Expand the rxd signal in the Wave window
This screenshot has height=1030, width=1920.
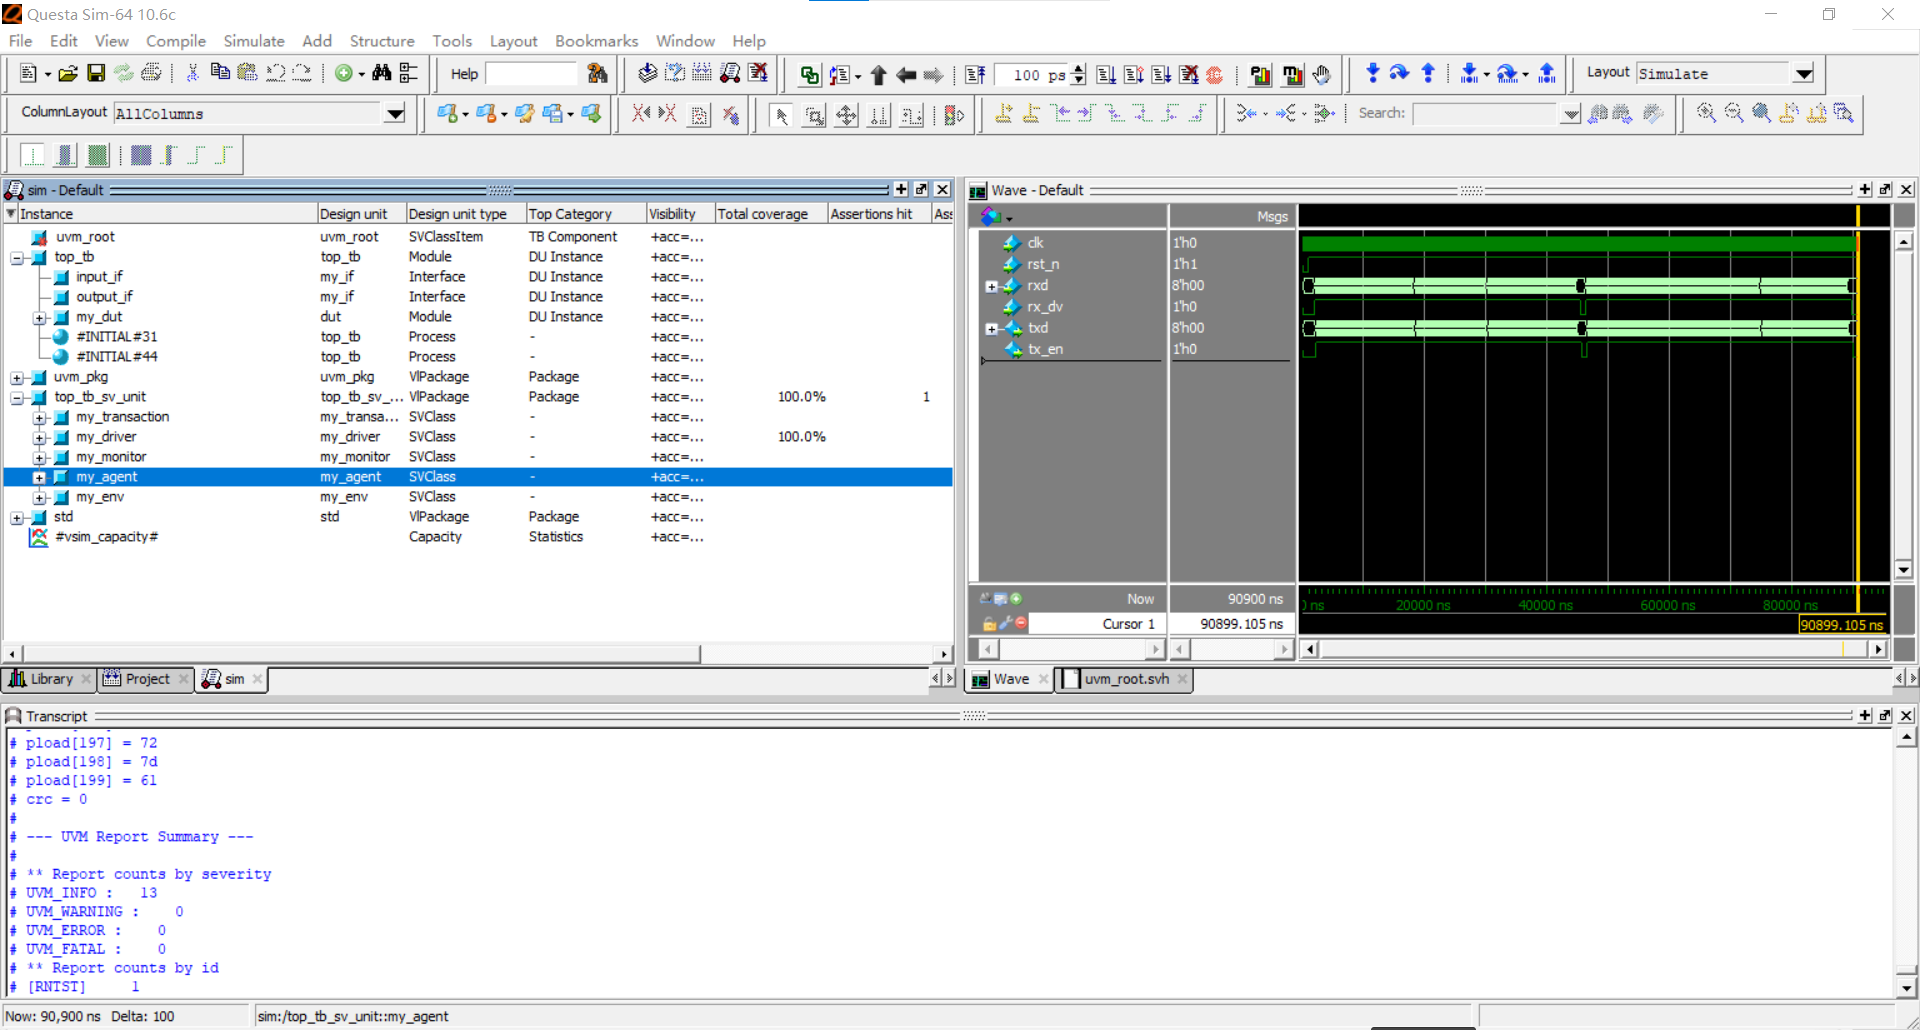pyautogui.click(x=991, y=286)
